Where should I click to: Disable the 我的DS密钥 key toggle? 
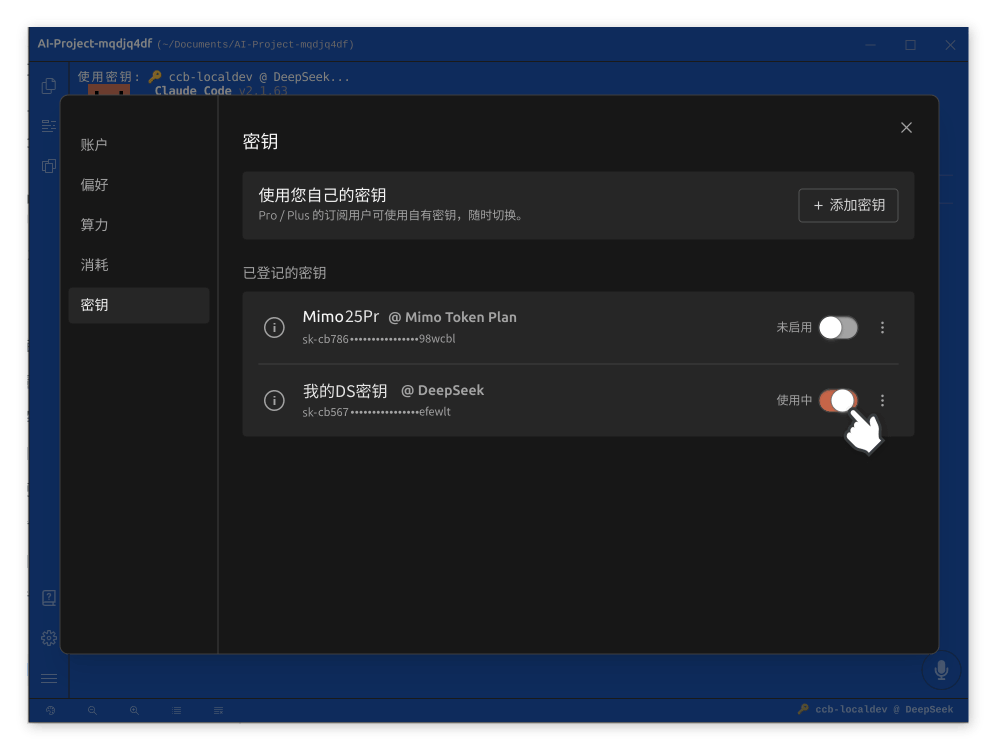pyautogui.click(x=838, y=400)
